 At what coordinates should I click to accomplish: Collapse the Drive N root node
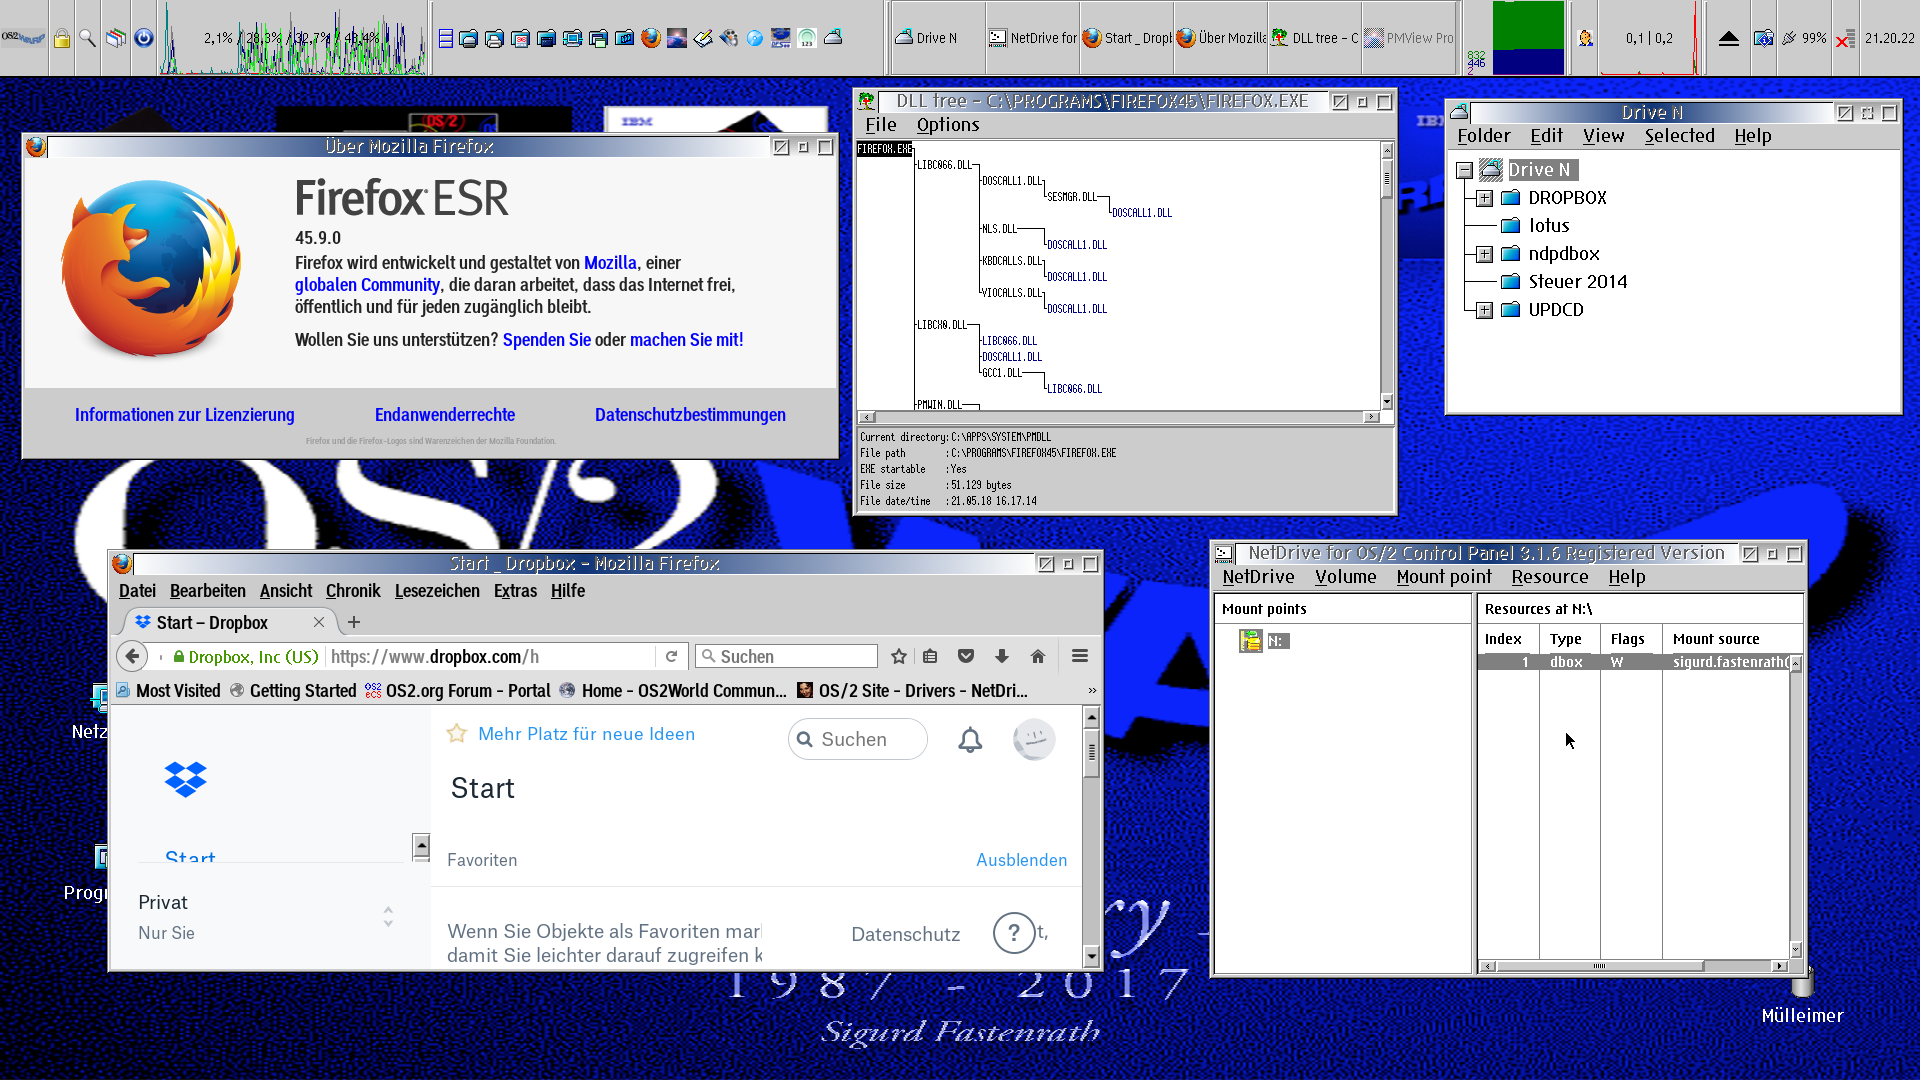tap(1465, 170)
